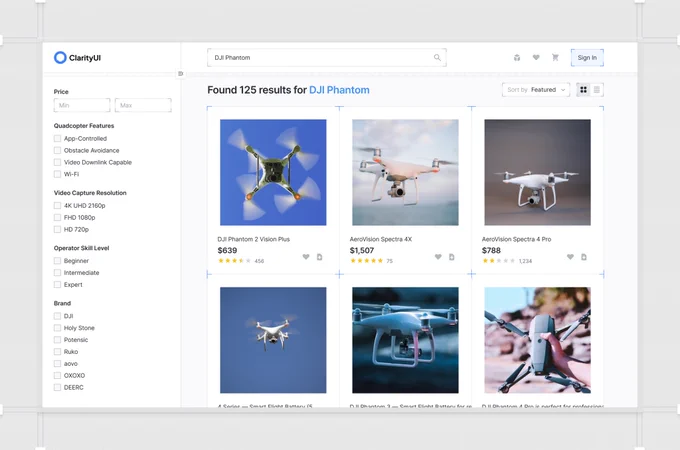The height and width of the screenshot is (450, 680).
Task: Filter by DEERC brand
Action: coord(57,387)
